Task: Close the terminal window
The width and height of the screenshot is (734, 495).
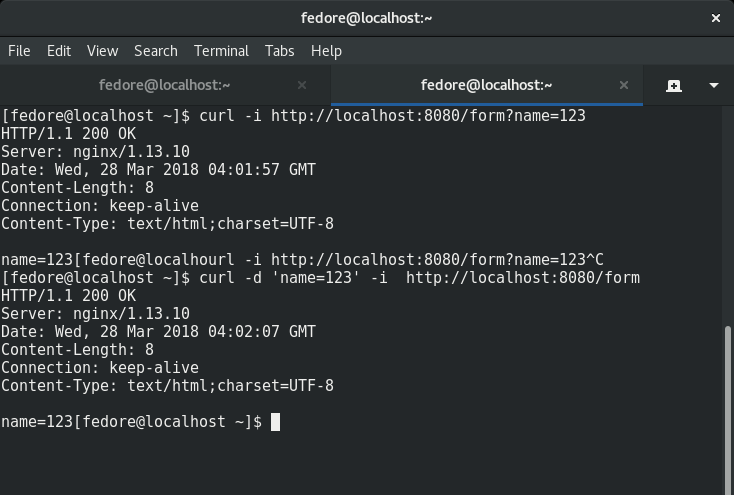Action: [x=716, y=18]
